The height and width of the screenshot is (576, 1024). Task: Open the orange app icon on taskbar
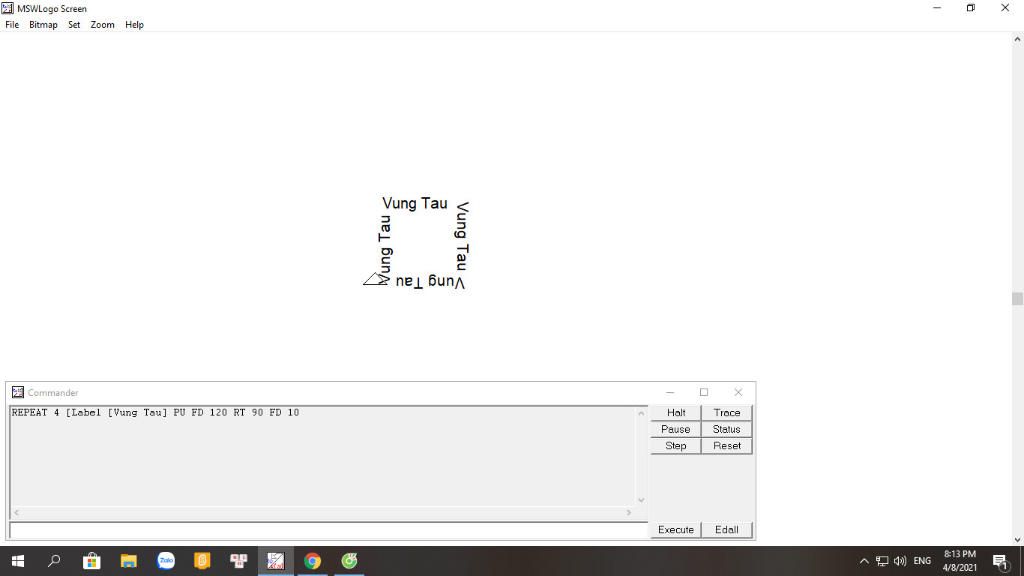coord(202,561)
